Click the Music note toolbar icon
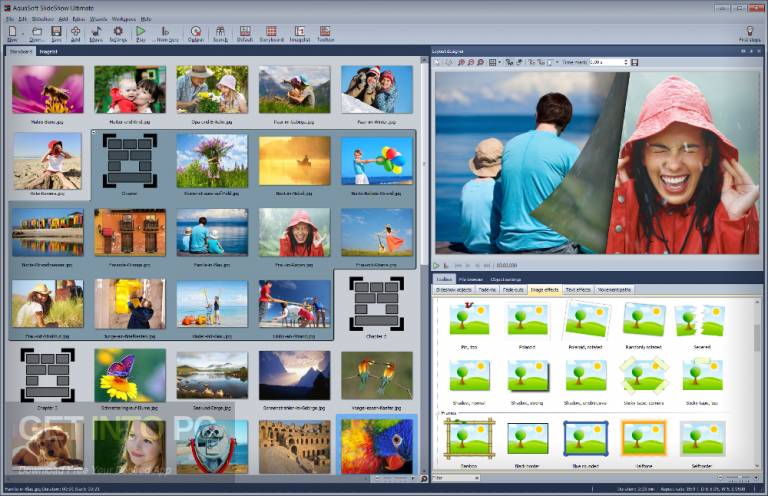This screenshot has height=496, width=768. [96, 32]
